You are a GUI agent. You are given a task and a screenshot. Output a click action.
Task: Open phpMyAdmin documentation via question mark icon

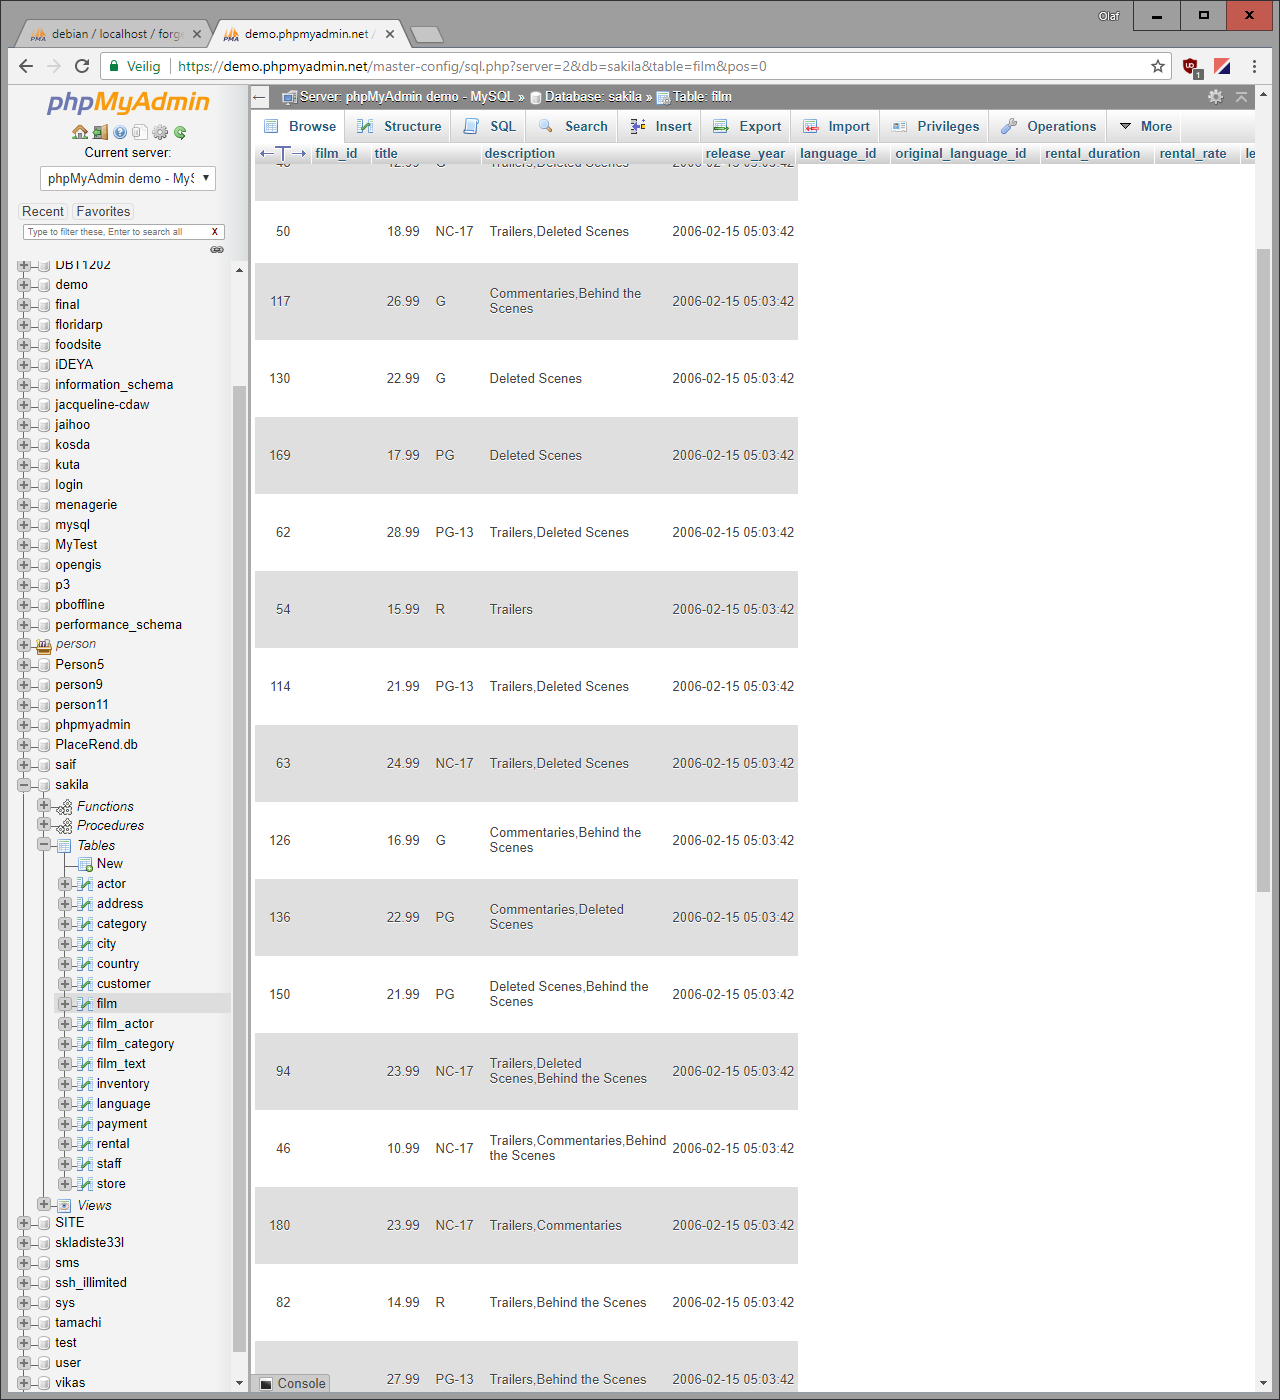(x=120, y=132)
